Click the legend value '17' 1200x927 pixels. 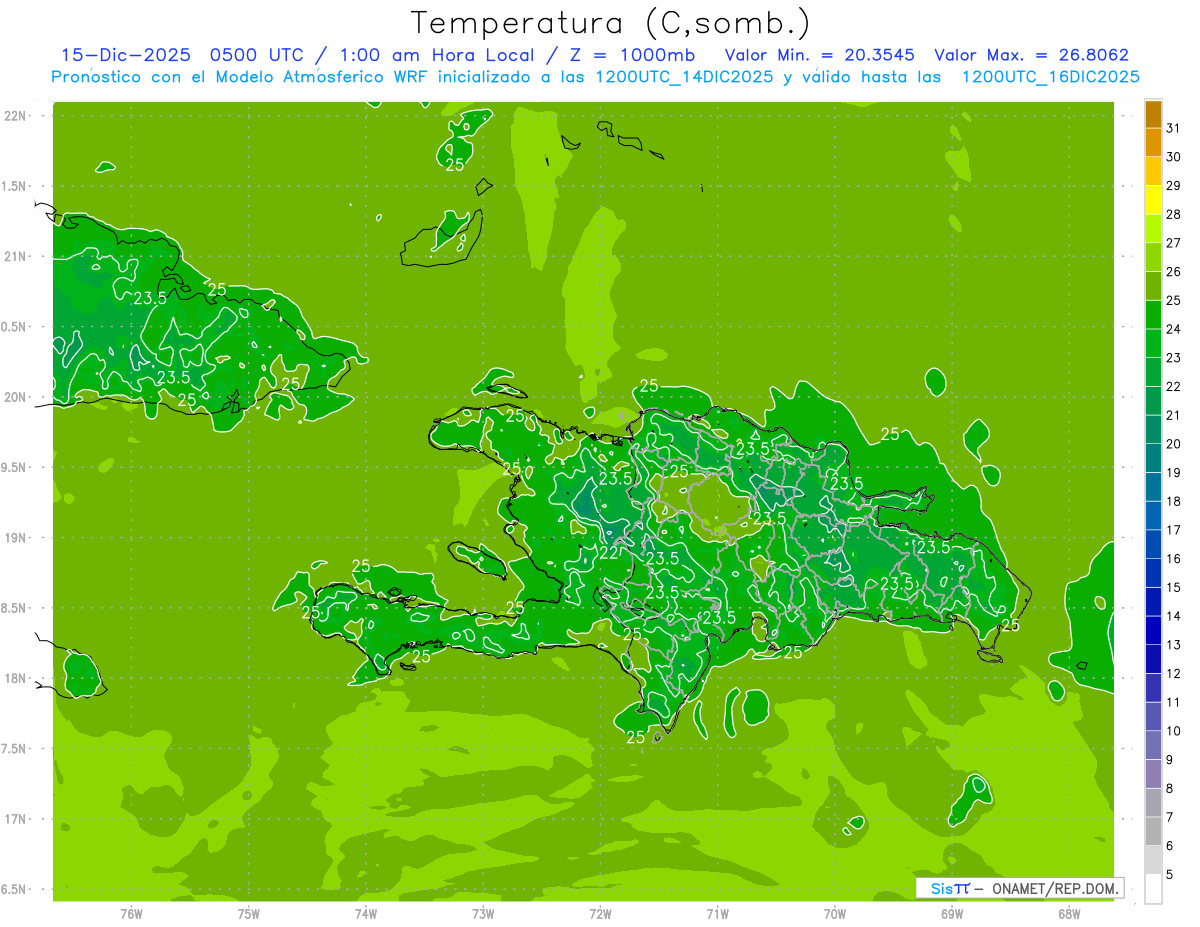tap(1174, 530)
